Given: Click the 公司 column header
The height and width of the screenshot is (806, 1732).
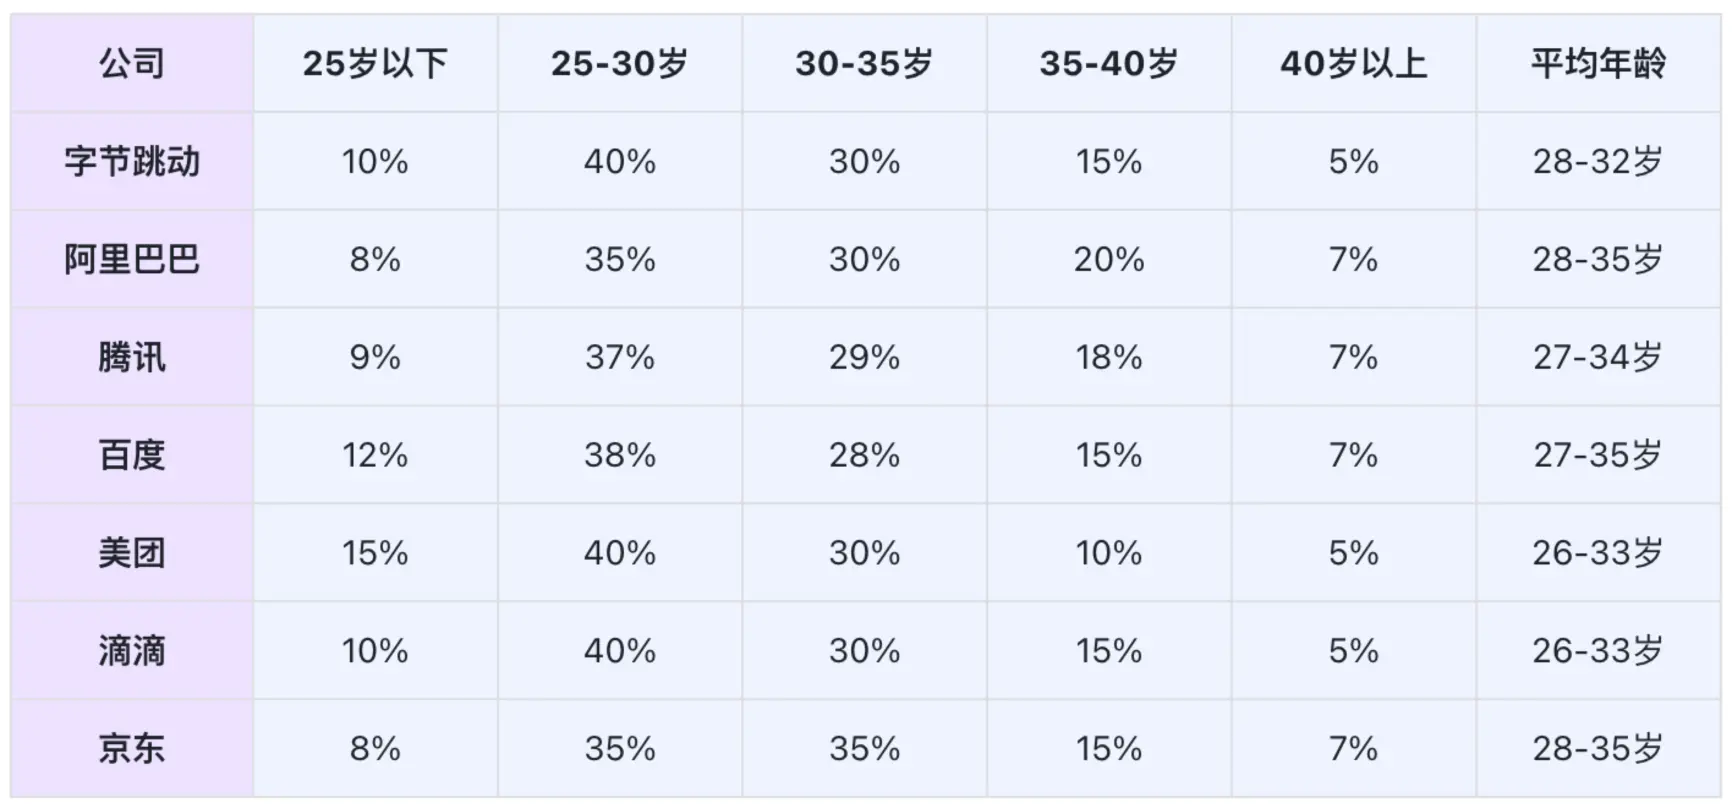Looking at the screenshot, I should click(132, 64).
